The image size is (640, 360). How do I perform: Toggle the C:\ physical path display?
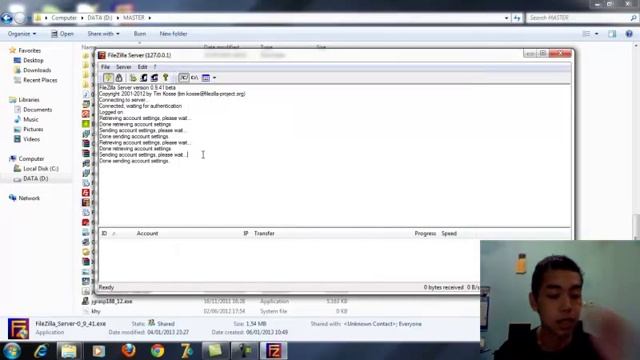[195, 78]
